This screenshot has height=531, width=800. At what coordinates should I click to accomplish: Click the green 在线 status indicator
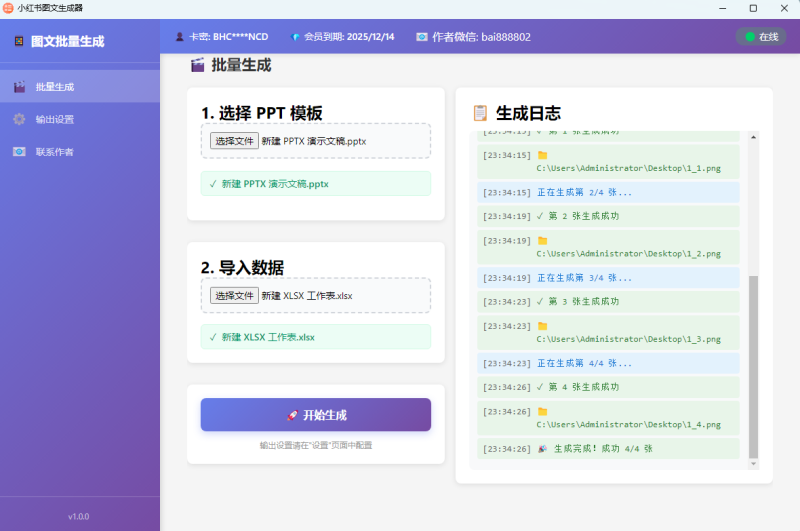[x=760, y=37]
